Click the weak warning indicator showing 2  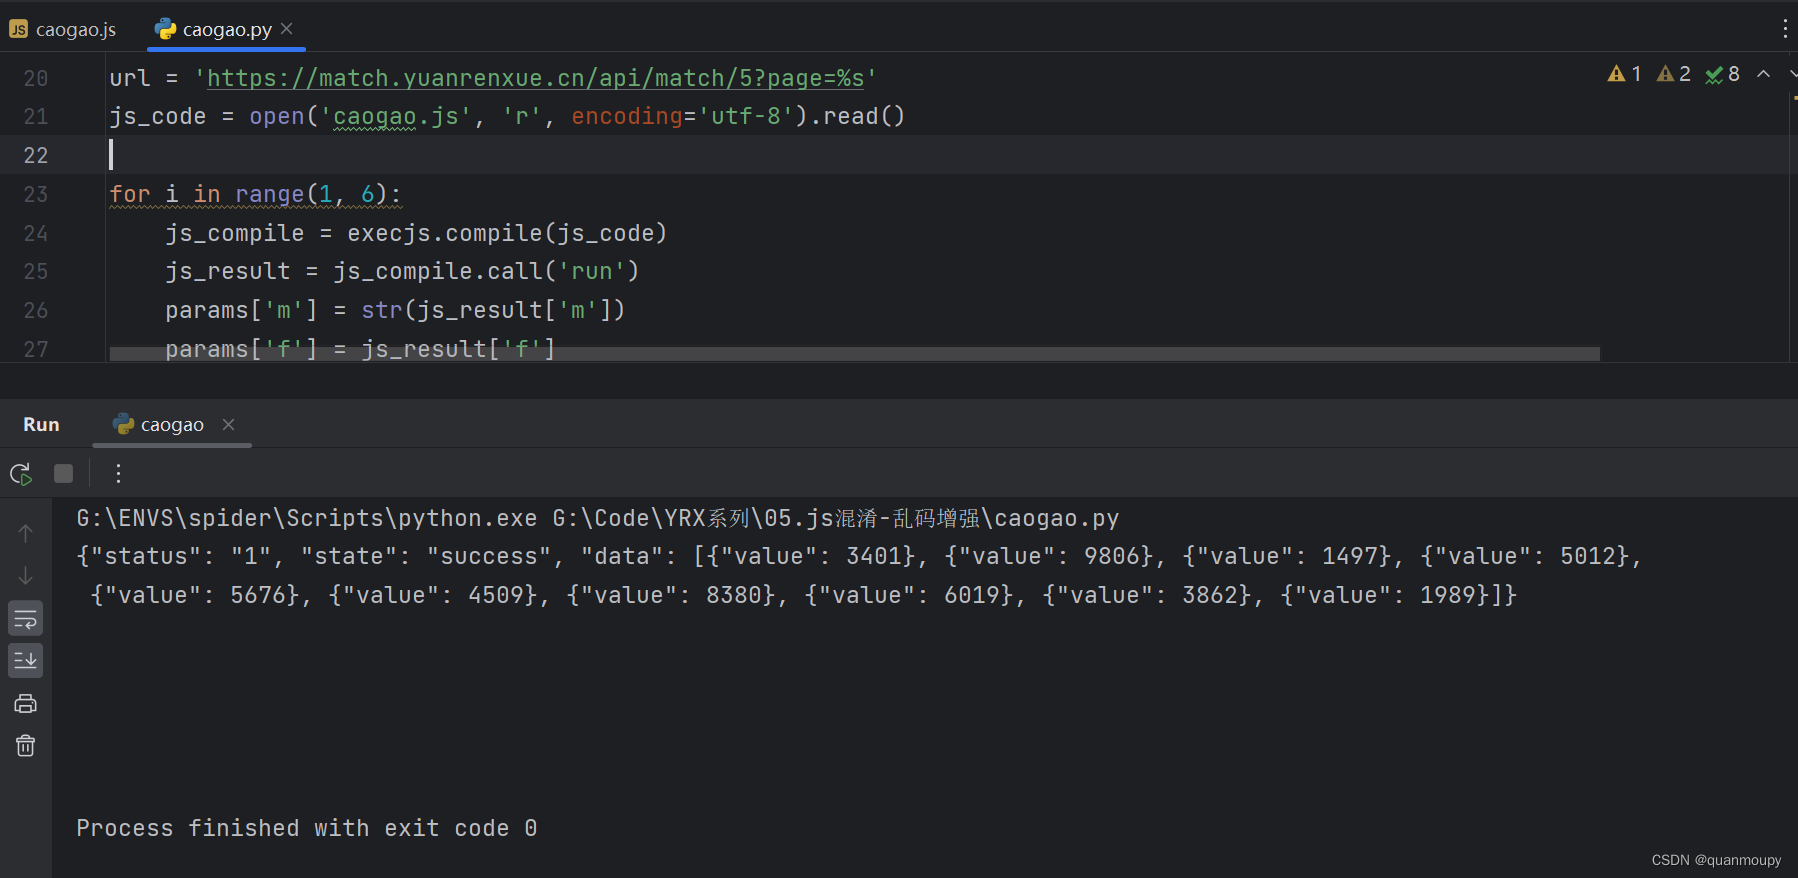pyautogui.click(x=1673, y=74)
